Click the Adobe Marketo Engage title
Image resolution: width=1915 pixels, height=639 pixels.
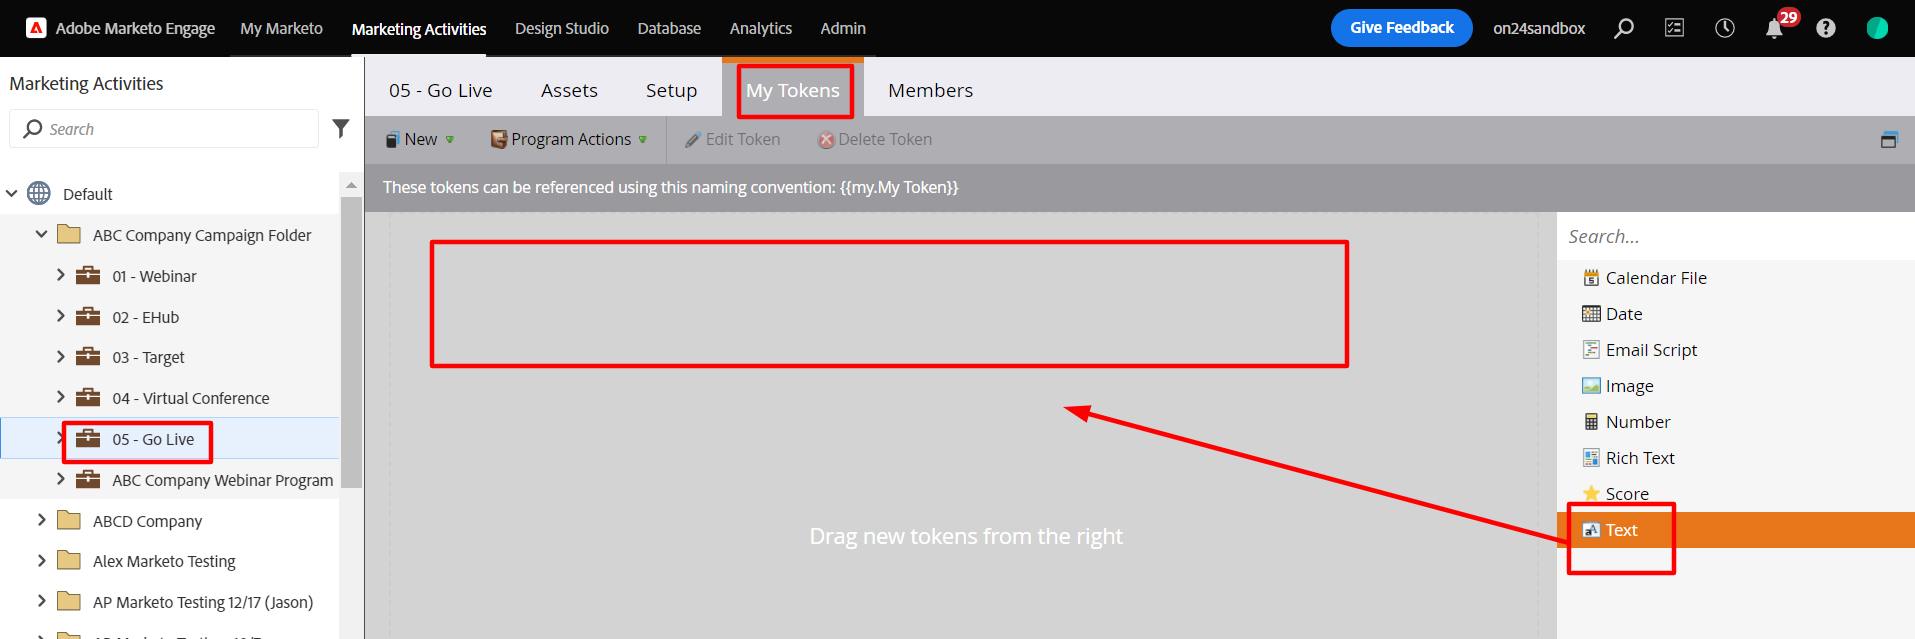tap(135, 28)
